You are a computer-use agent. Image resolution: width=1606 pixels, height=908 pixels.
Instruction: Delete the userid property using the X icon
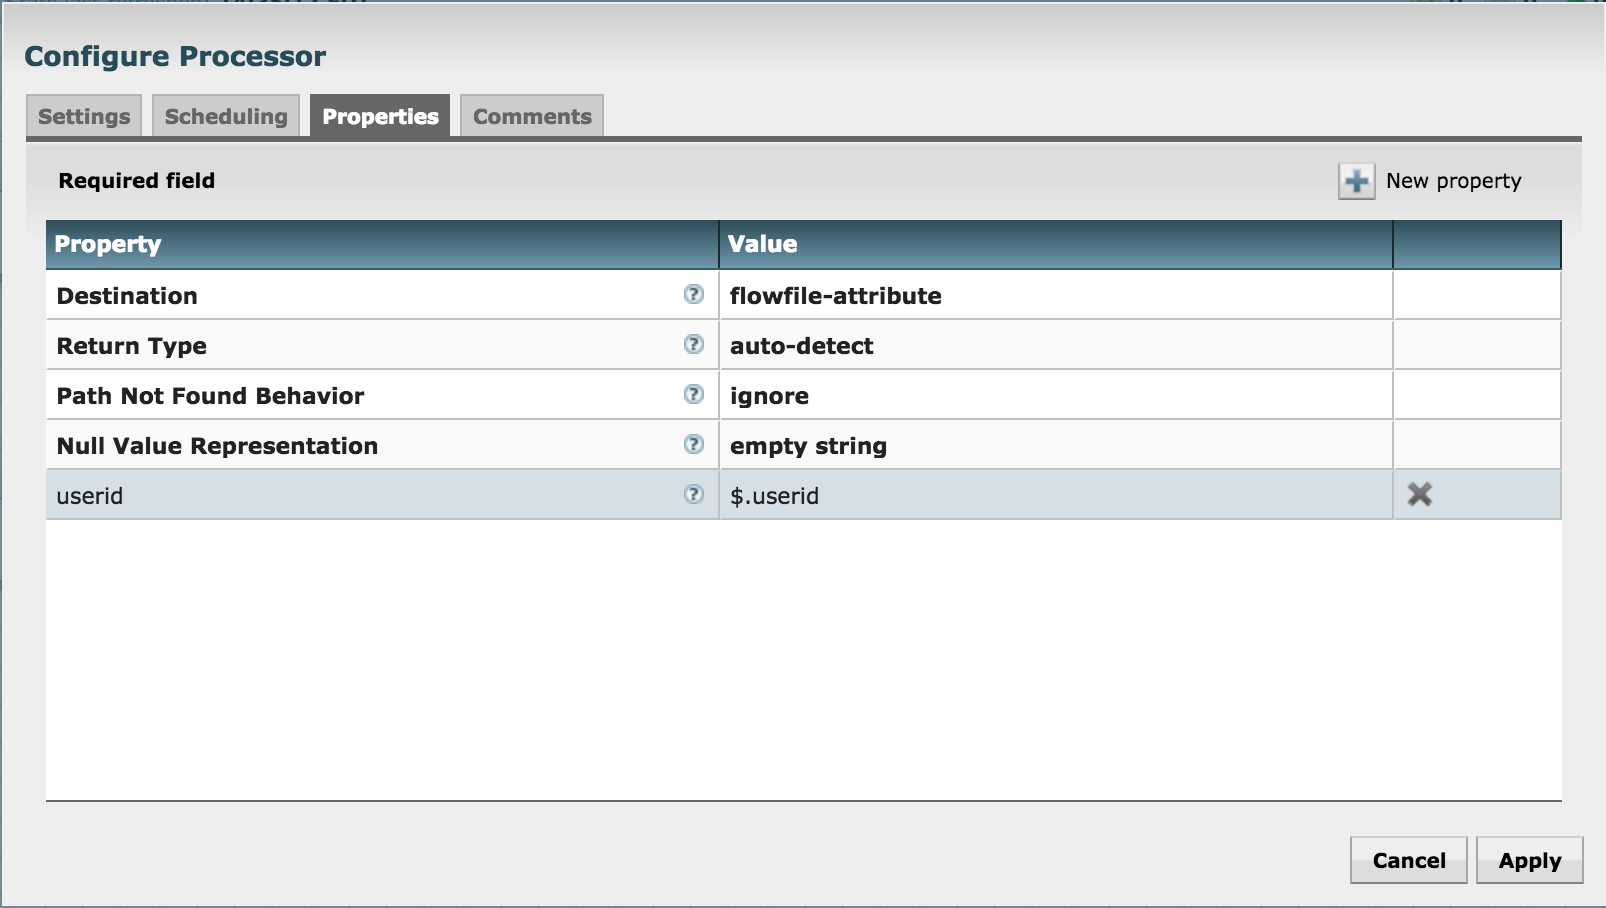click(x=1421, y=492)
